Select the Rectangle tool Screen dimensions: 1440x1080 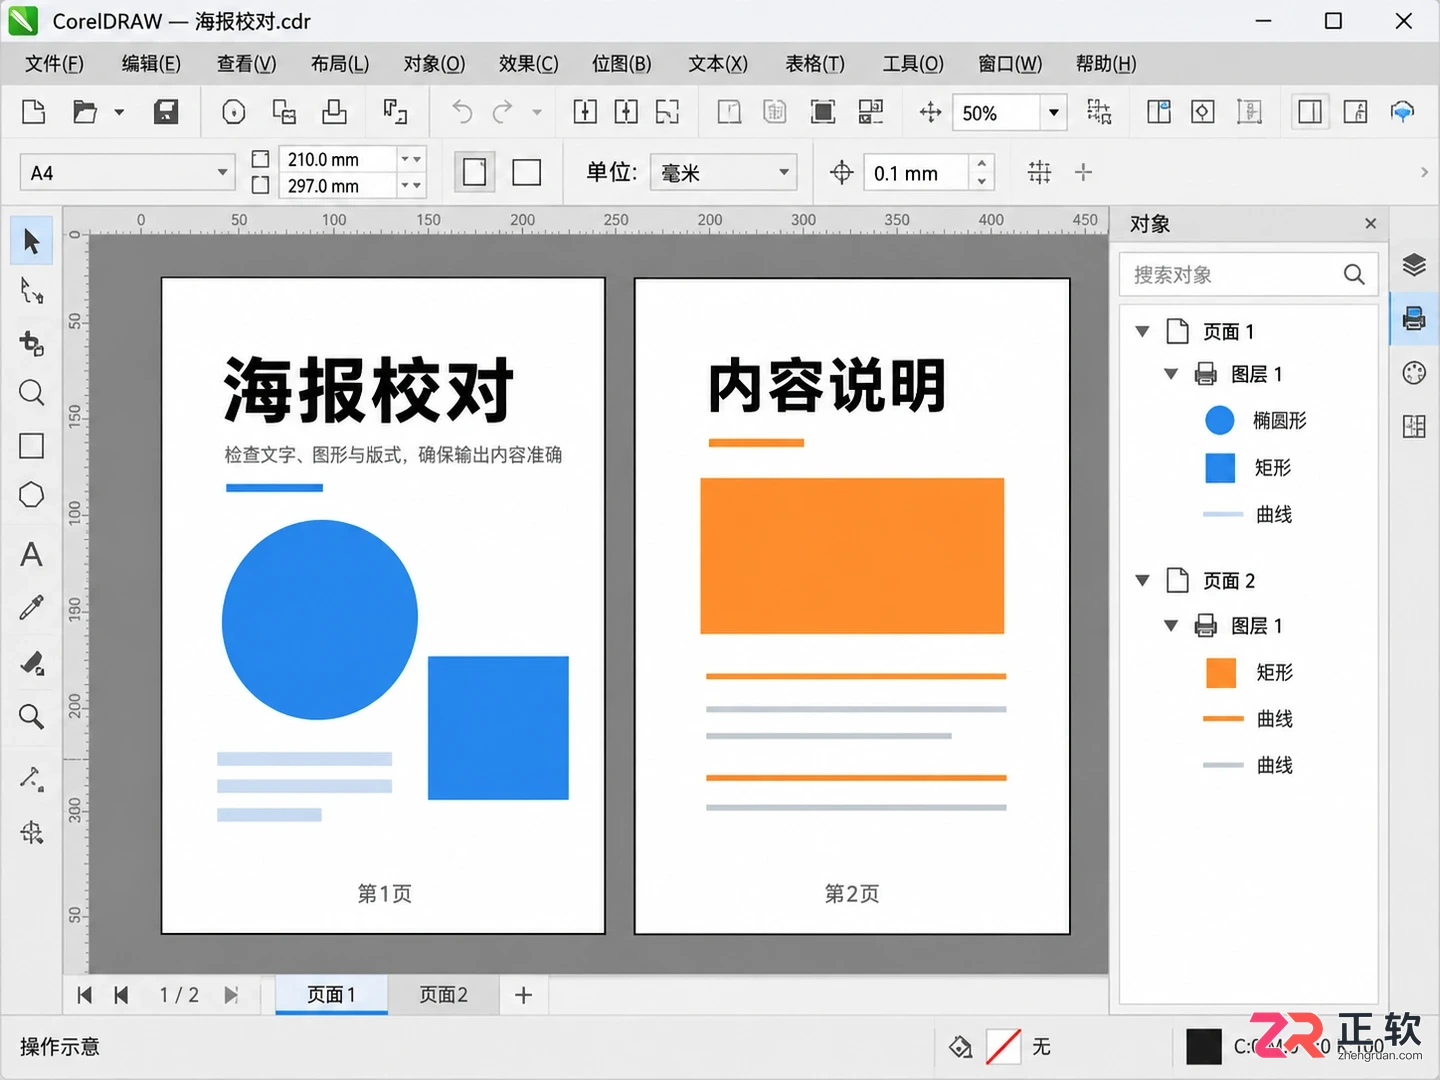[x=32, y=445]
